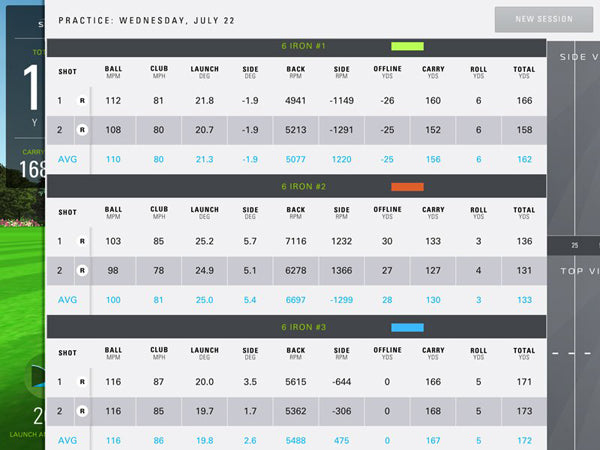Image resolution: width=600 pixels, height=450 pixels.
Task: Start a new session with the New Session button
Action: click(543, 19)
